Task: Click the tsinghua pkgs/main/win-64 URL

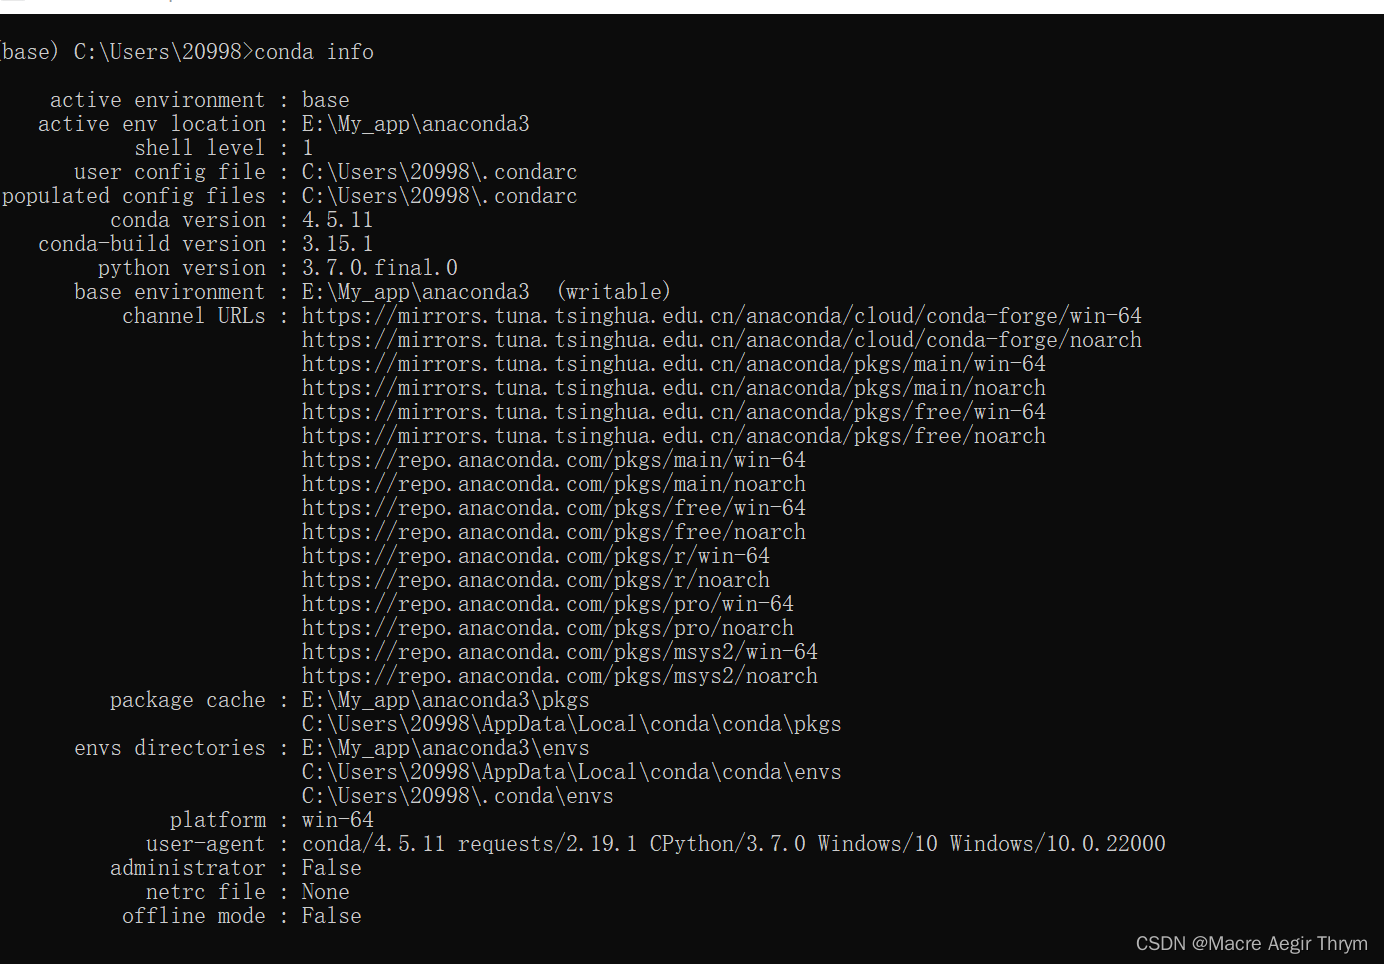Action: pyautogui.click(x=674, y=364)
